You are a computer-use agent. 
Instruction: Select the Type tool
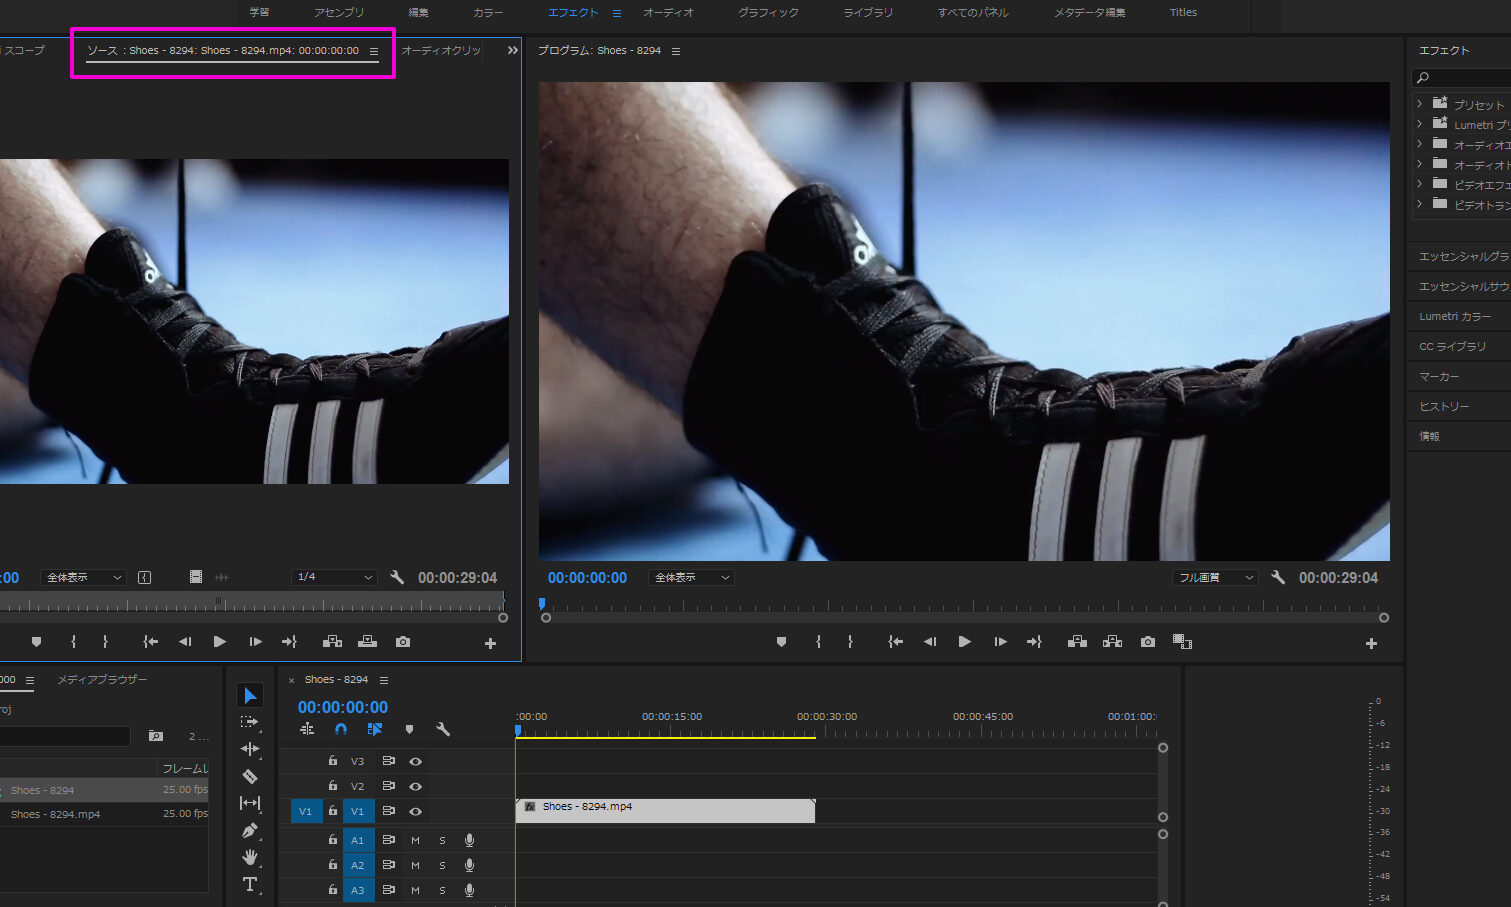[x=250, y=884]
